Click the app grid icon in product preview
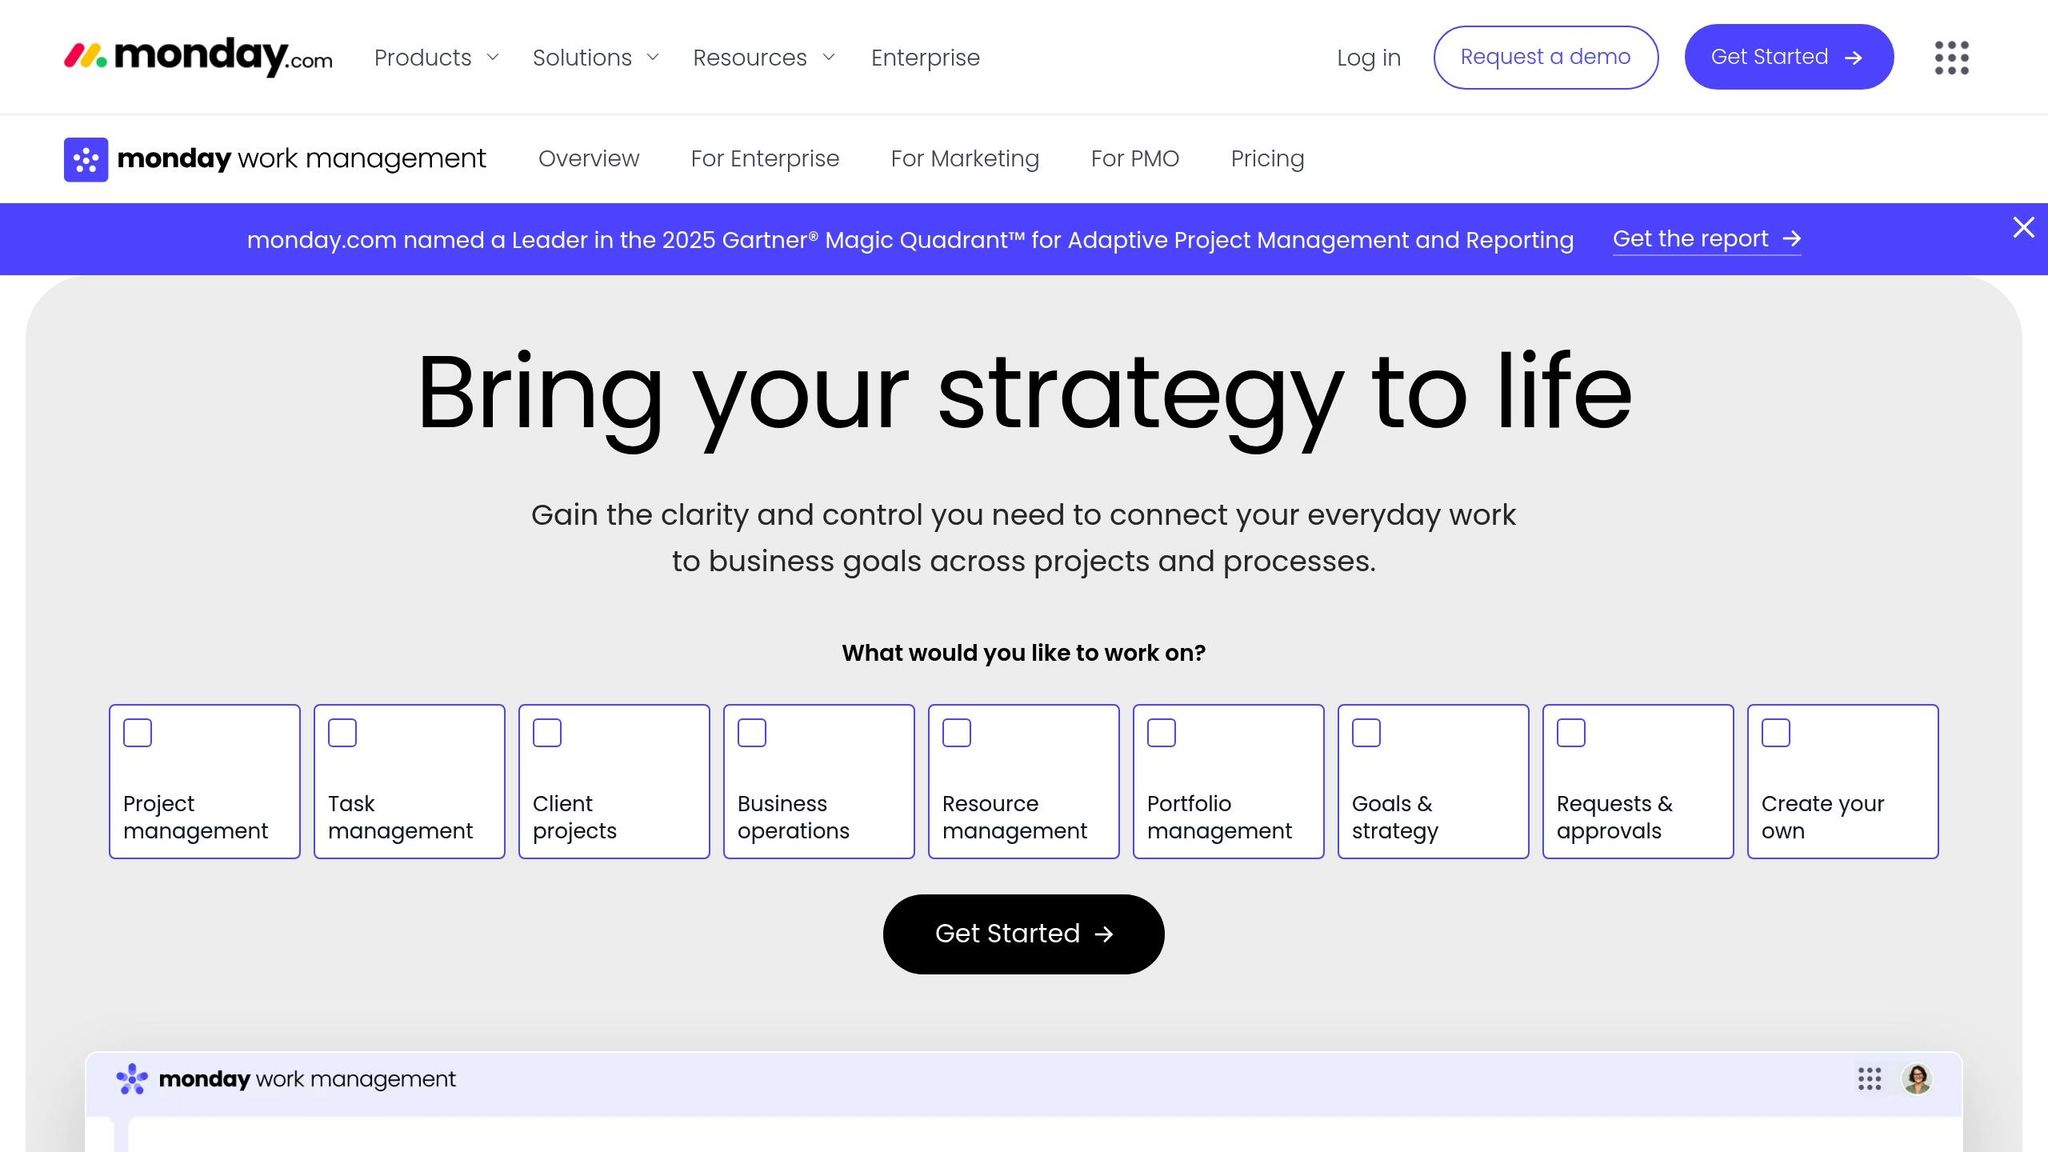 click(1869, 1079)
